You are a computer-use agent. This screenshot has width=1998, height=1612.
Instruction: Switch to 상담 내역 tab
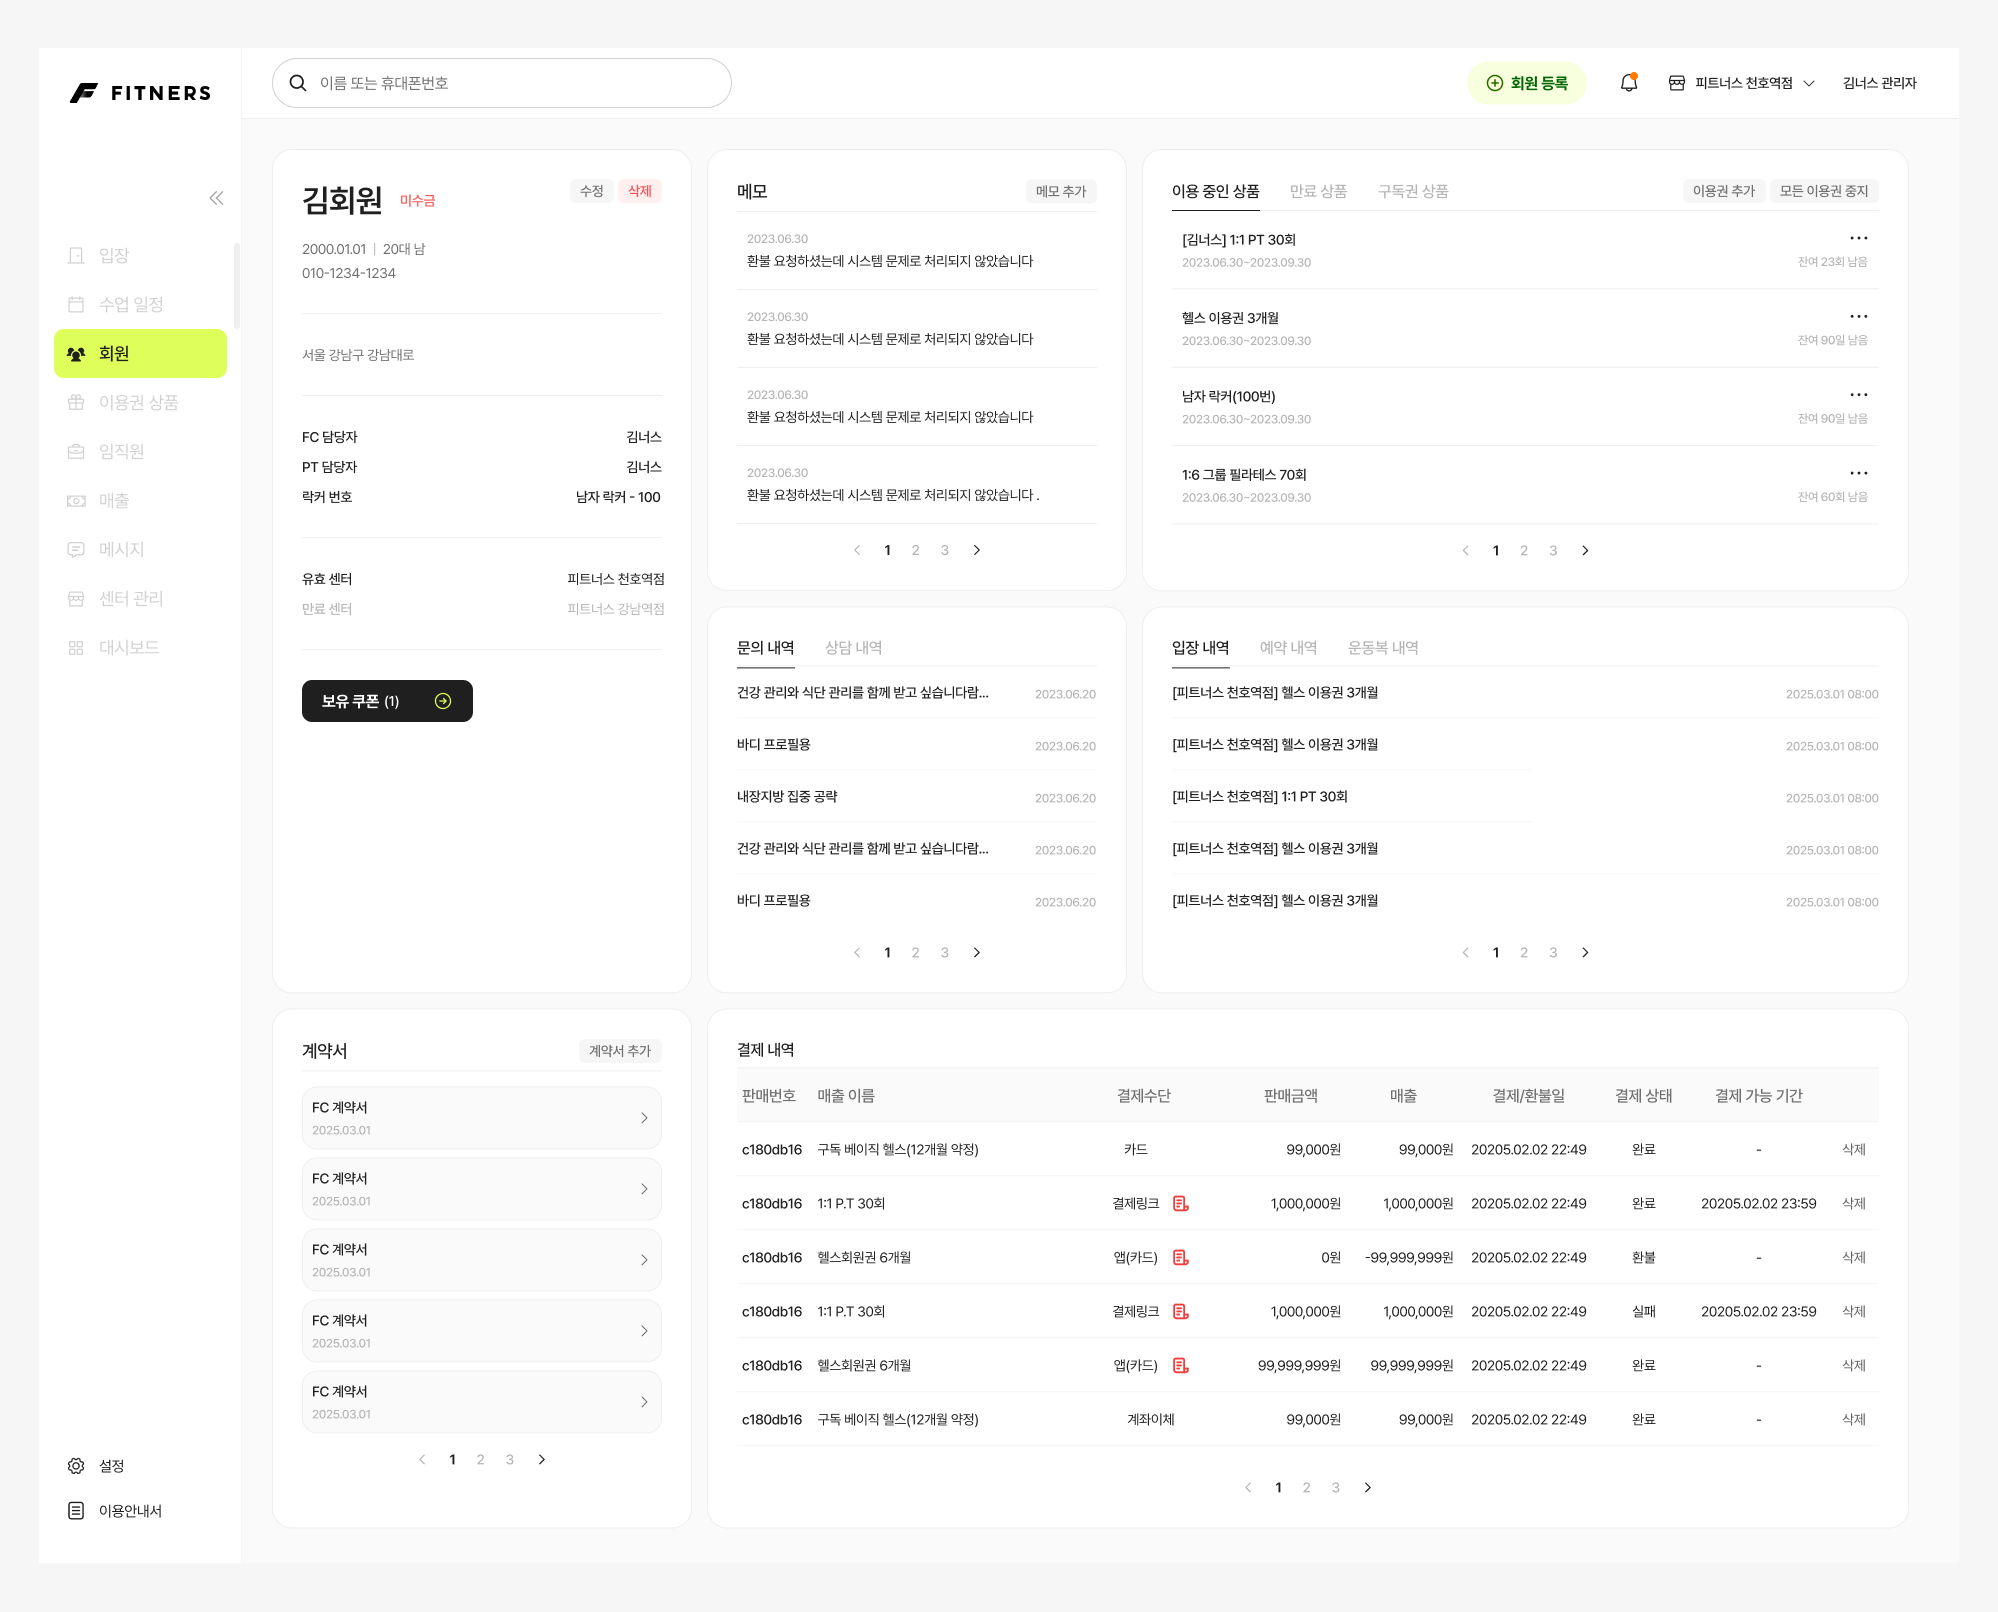(853, 648)
